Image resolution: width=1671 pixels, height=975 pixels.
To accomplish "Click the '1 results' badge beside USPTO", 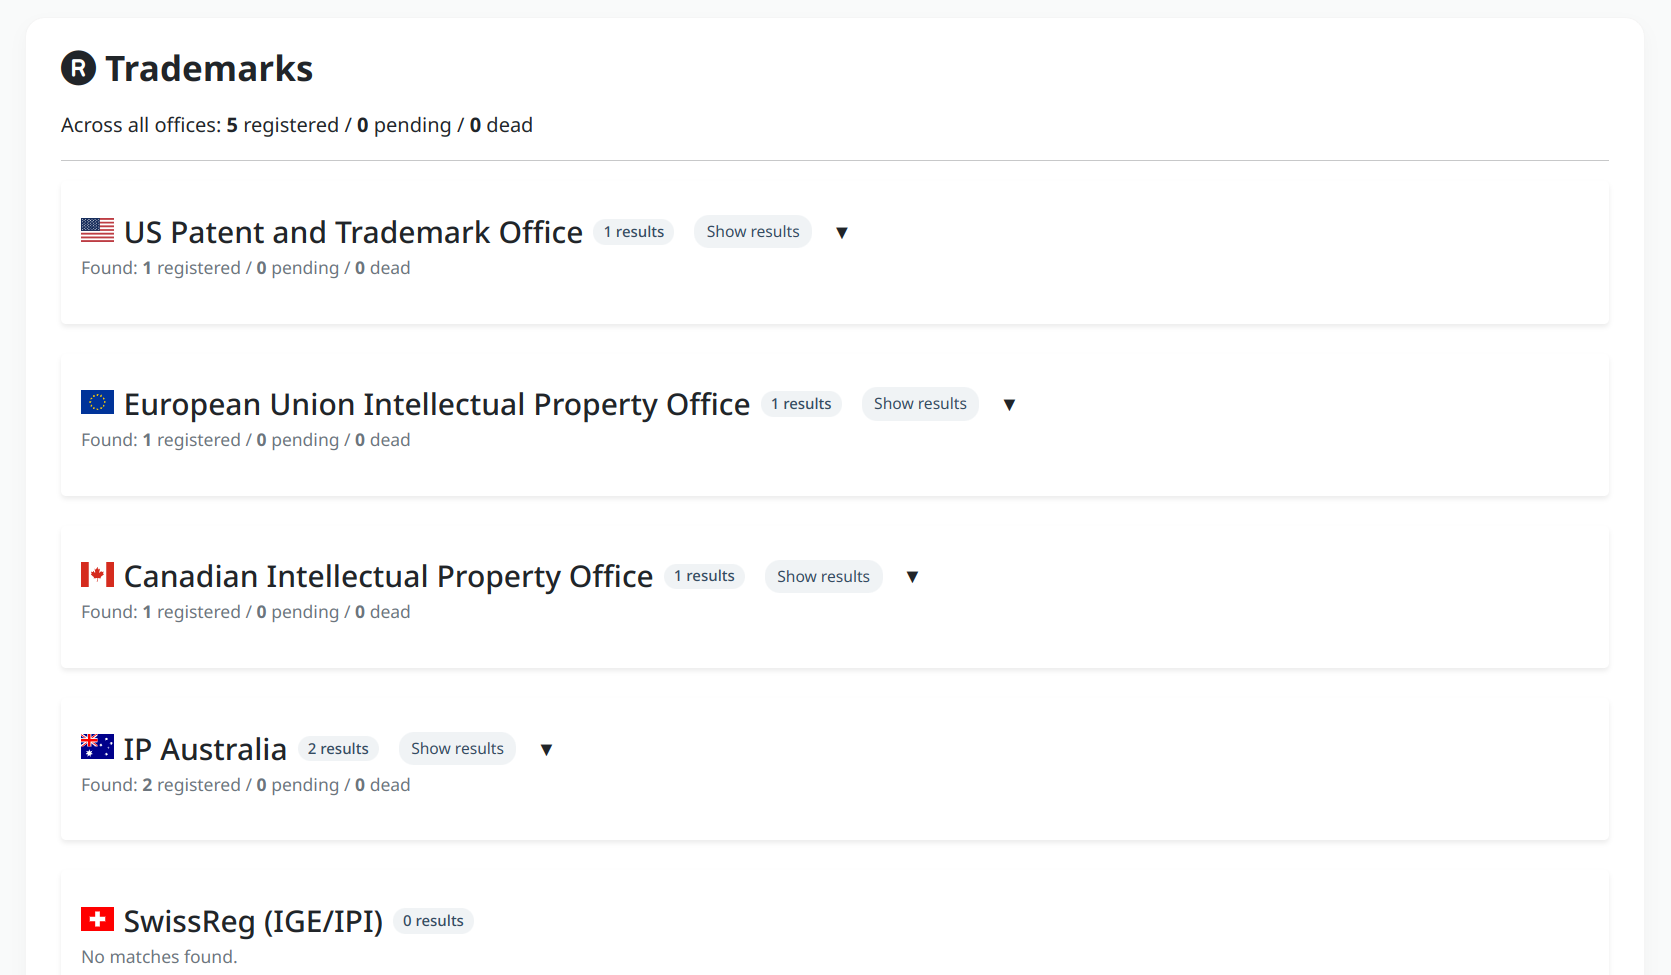I will coord(634,231).
